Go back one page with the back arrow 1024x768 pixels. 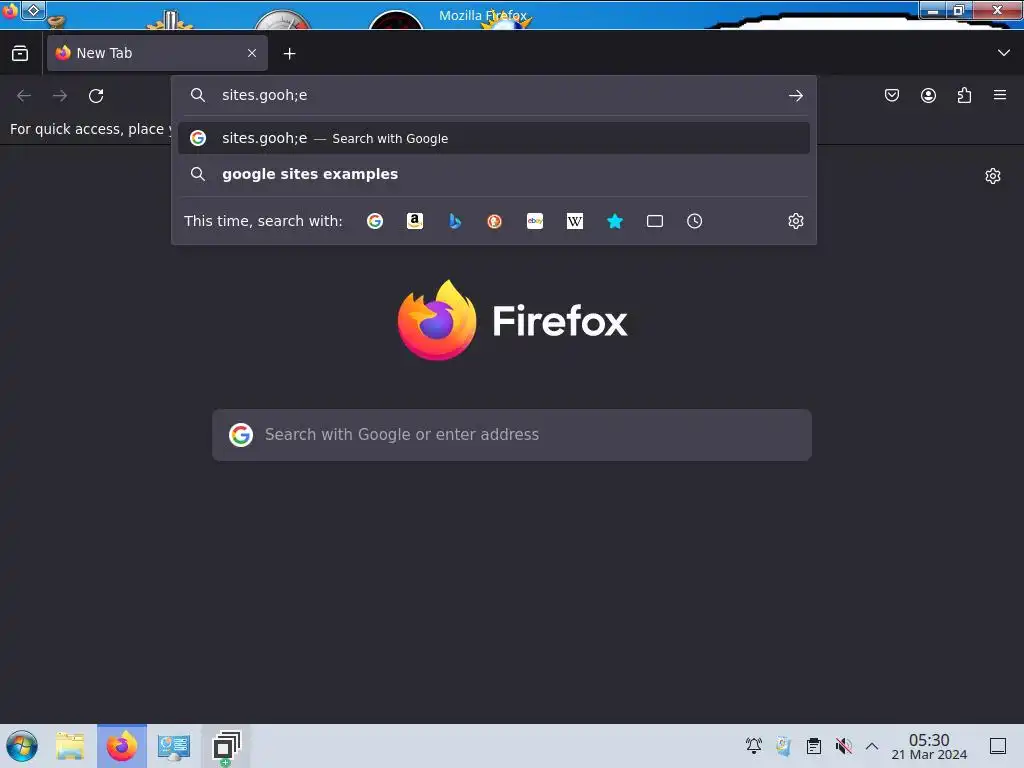tap(24, 96)
